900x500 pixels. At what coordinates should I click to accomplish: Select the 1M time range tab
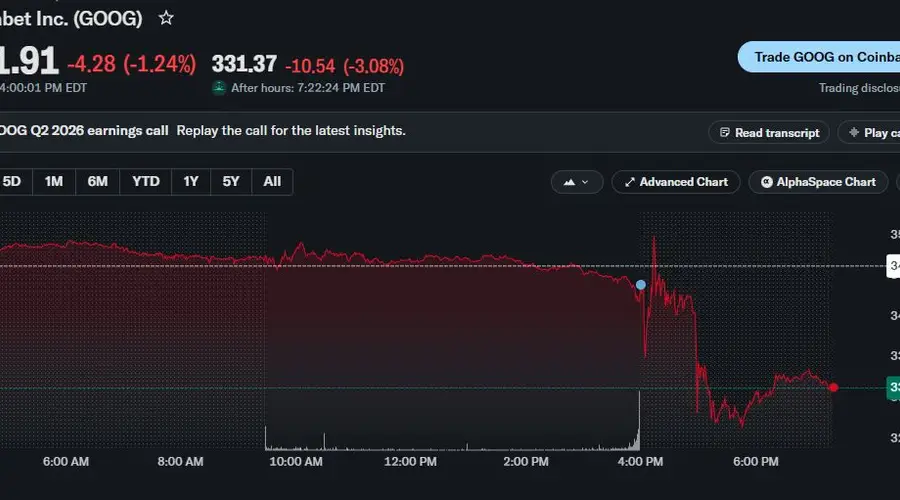pyautogui.click(x=54, y=182)
